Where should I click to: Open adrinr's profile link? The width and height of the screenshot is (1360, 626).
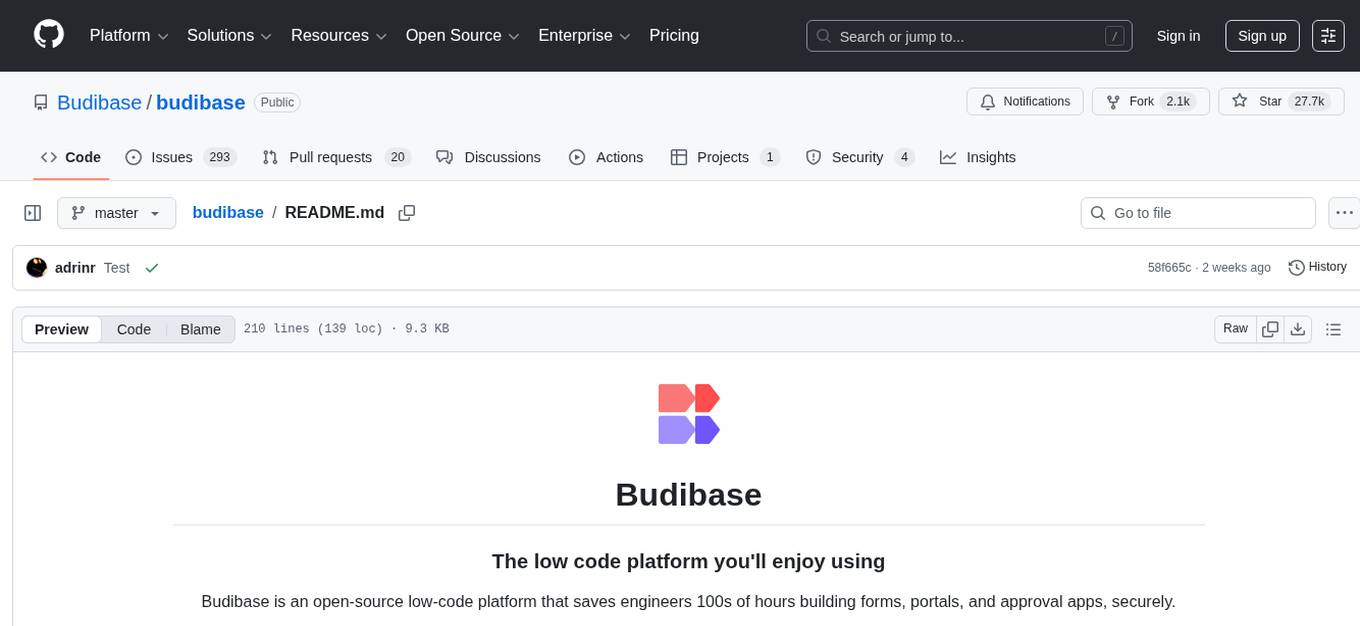74,267
